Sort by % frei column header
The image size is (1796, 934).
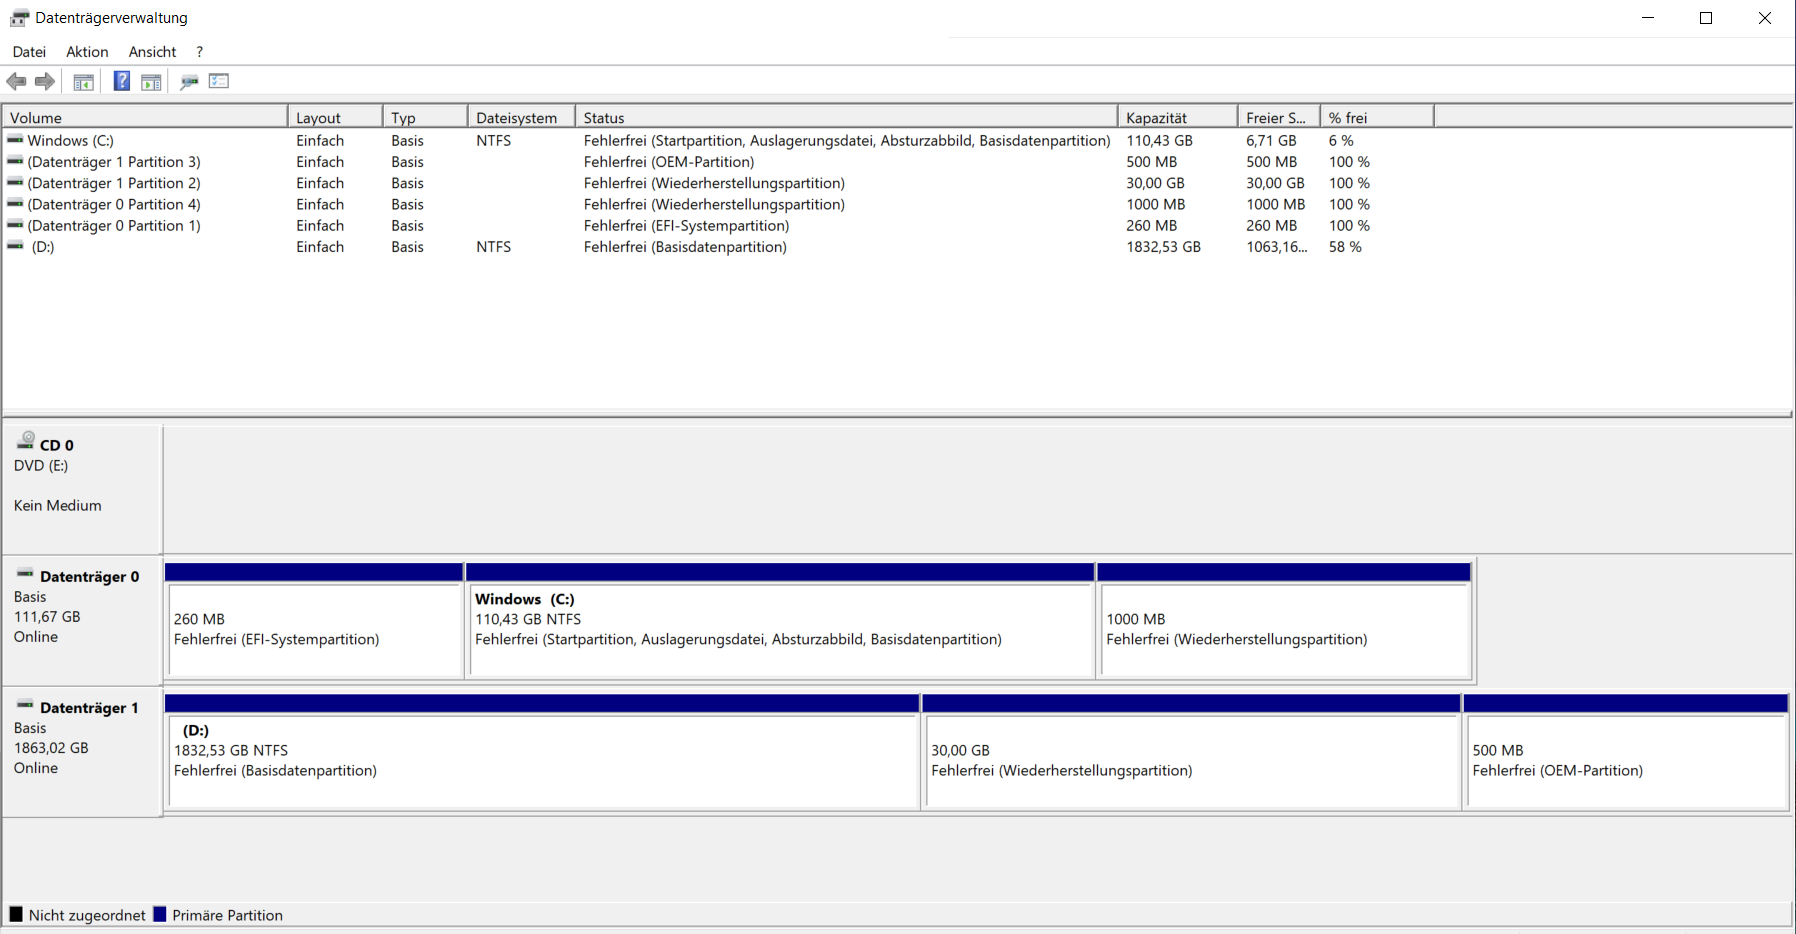pyautogui.click(x=1377, y=117)
